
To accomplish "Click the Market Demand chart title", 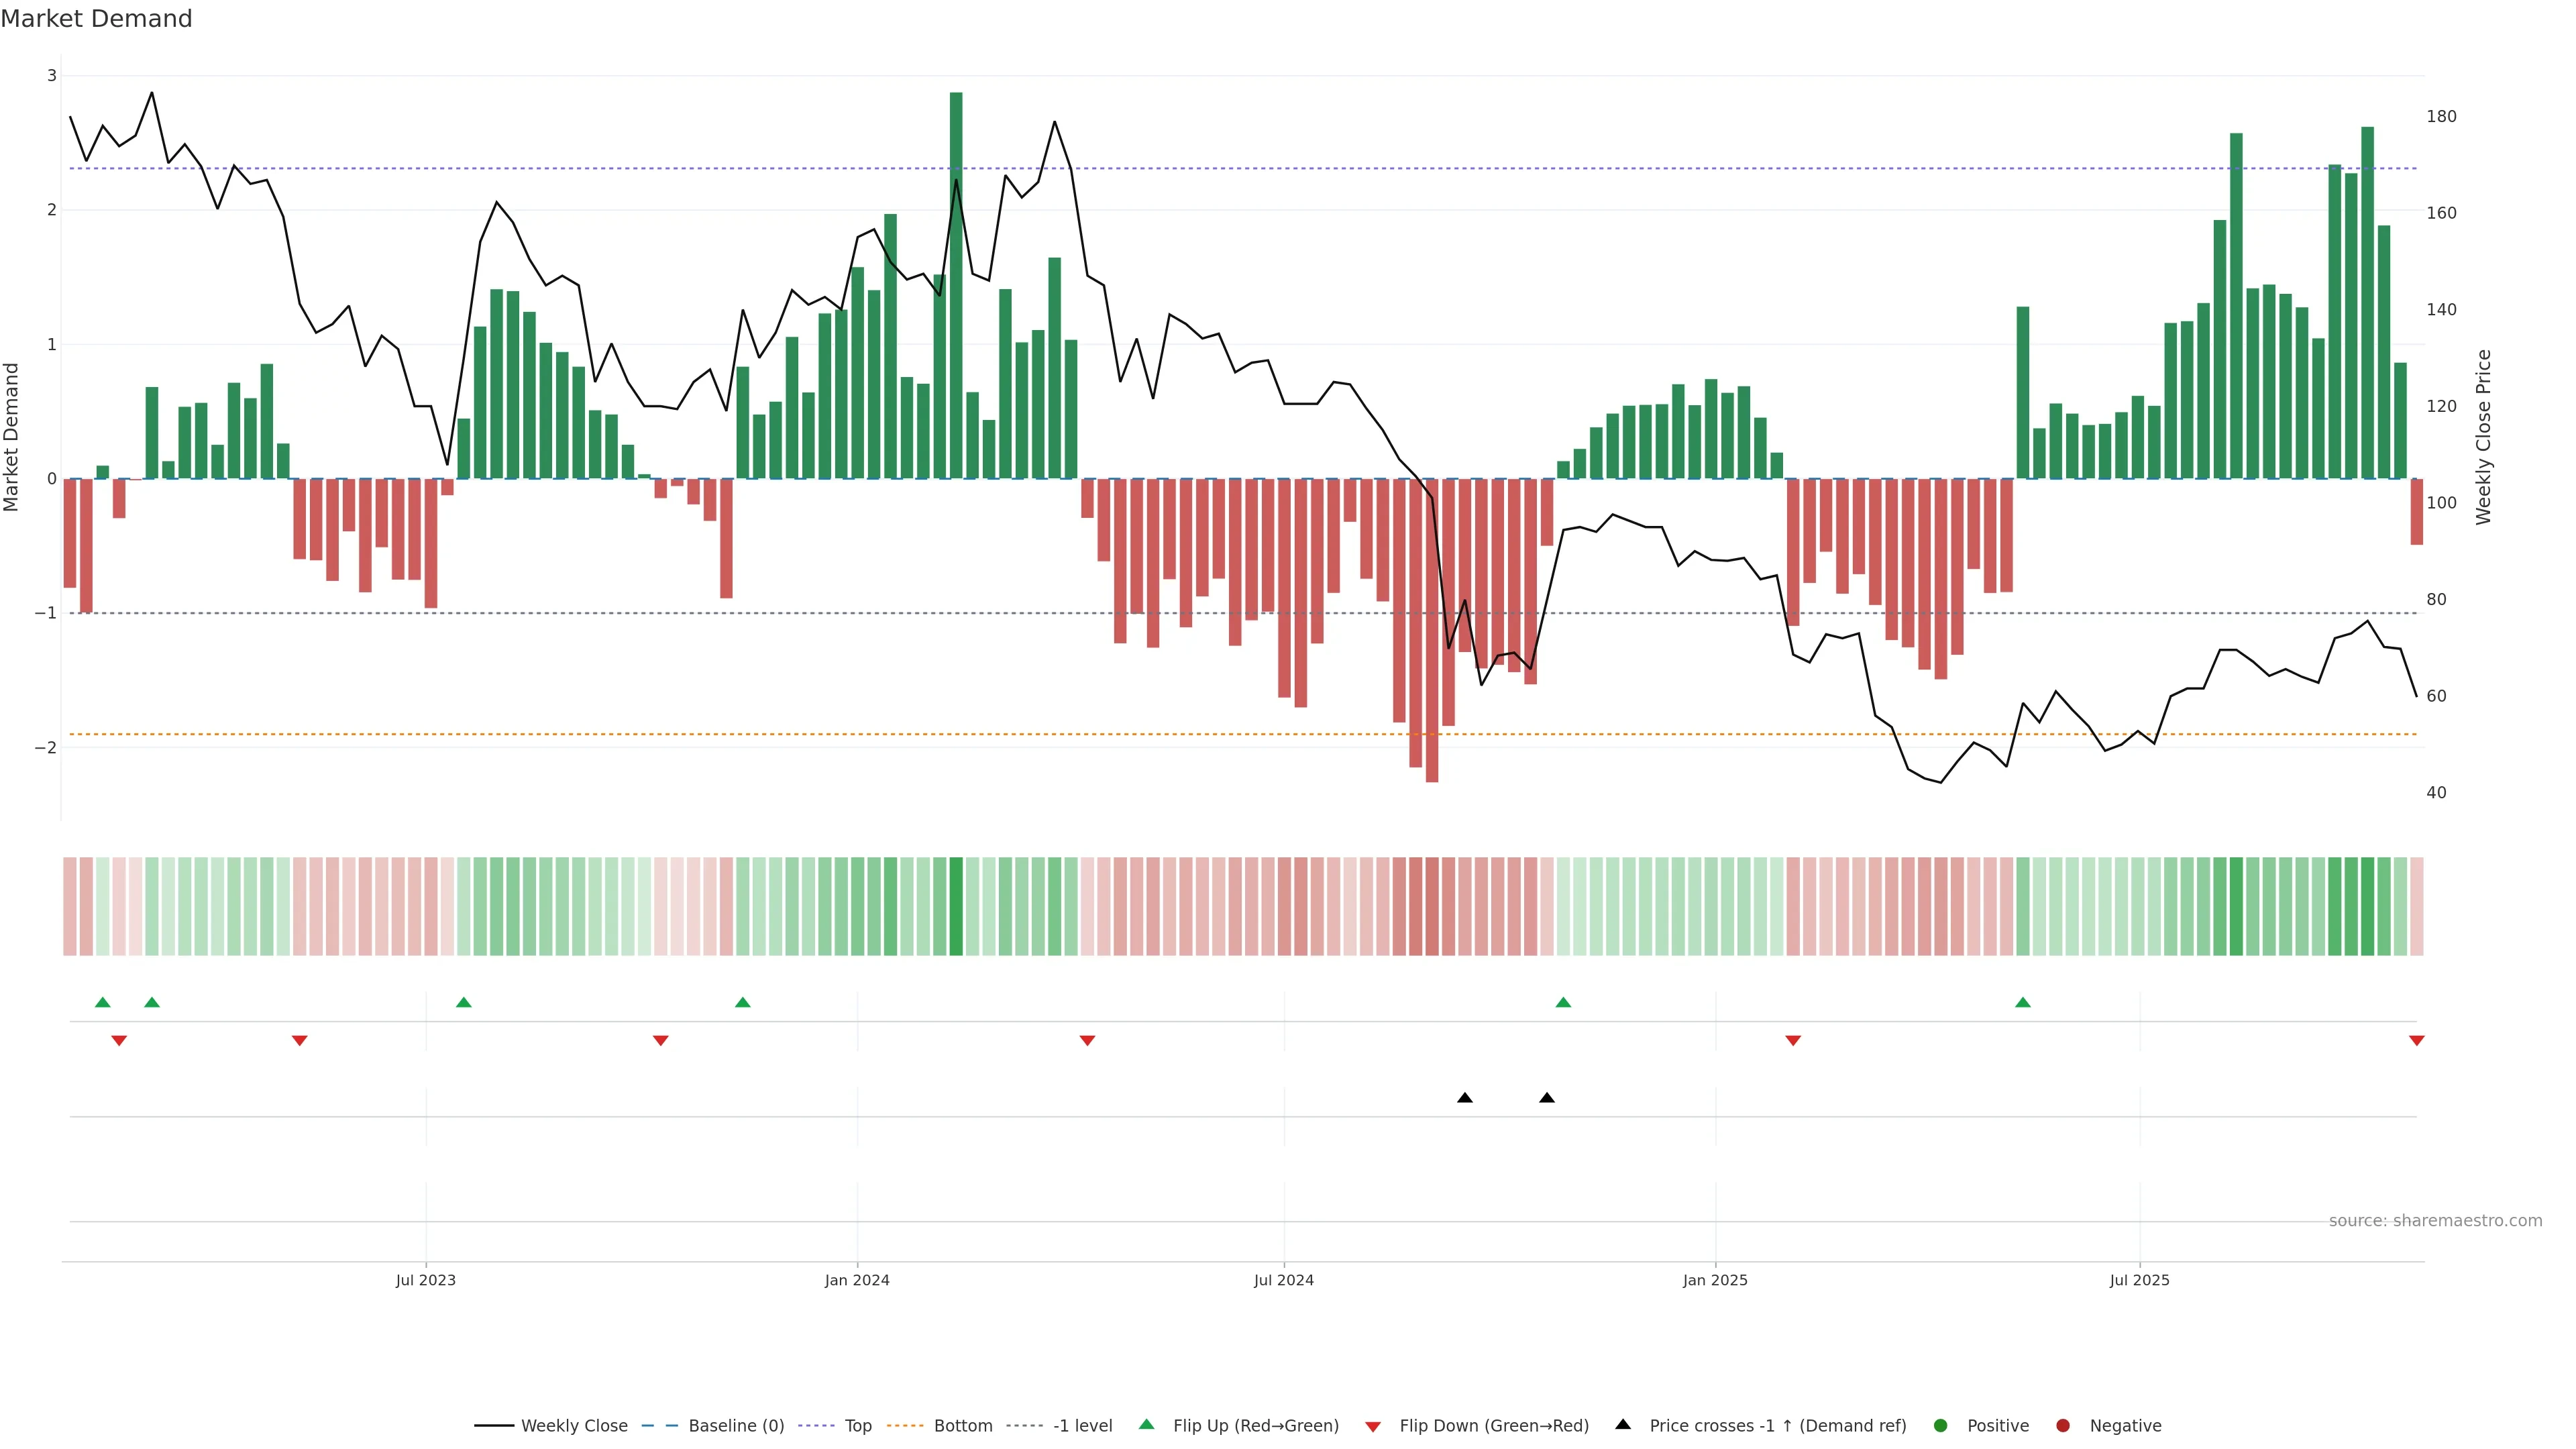I will (96, 19).
